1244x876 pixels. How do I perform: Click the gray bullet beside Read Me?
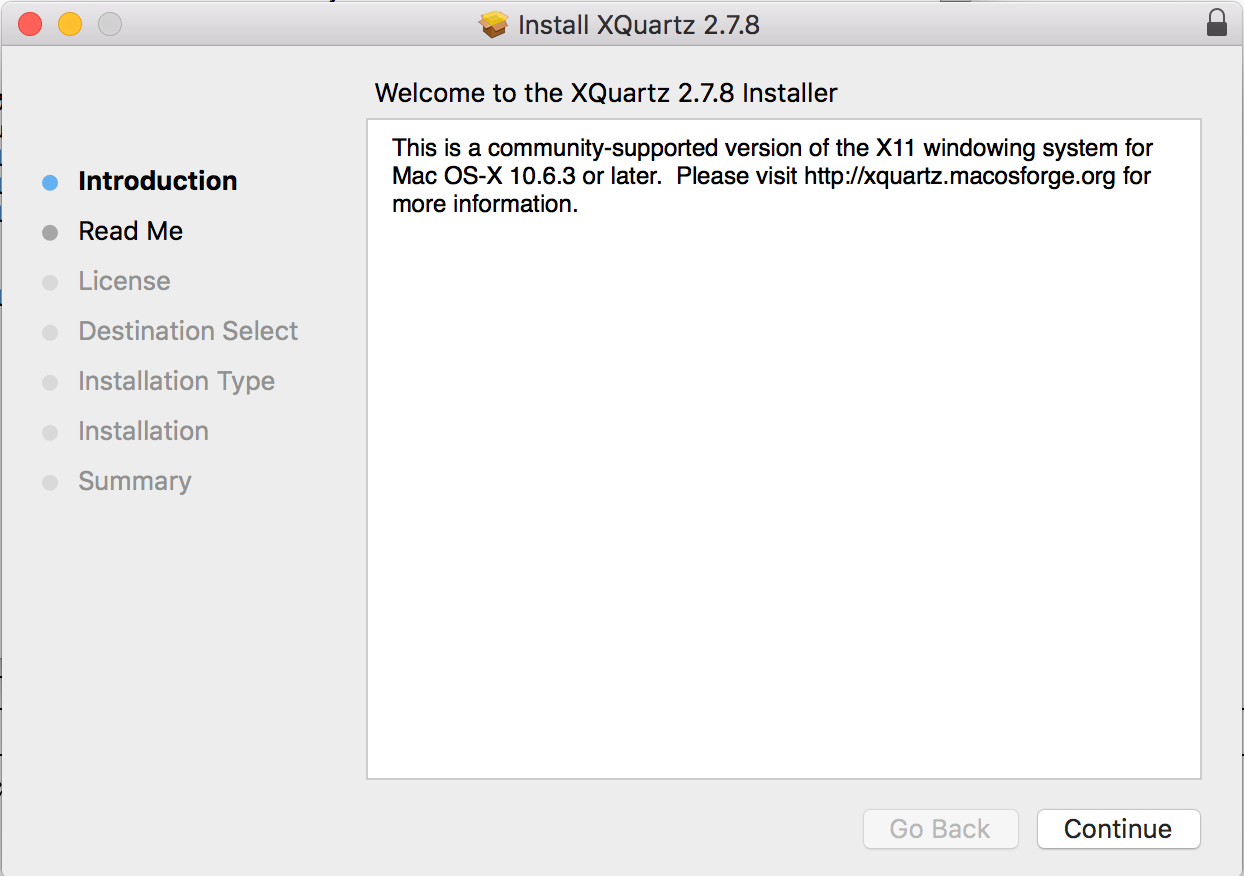click(50, 232)
